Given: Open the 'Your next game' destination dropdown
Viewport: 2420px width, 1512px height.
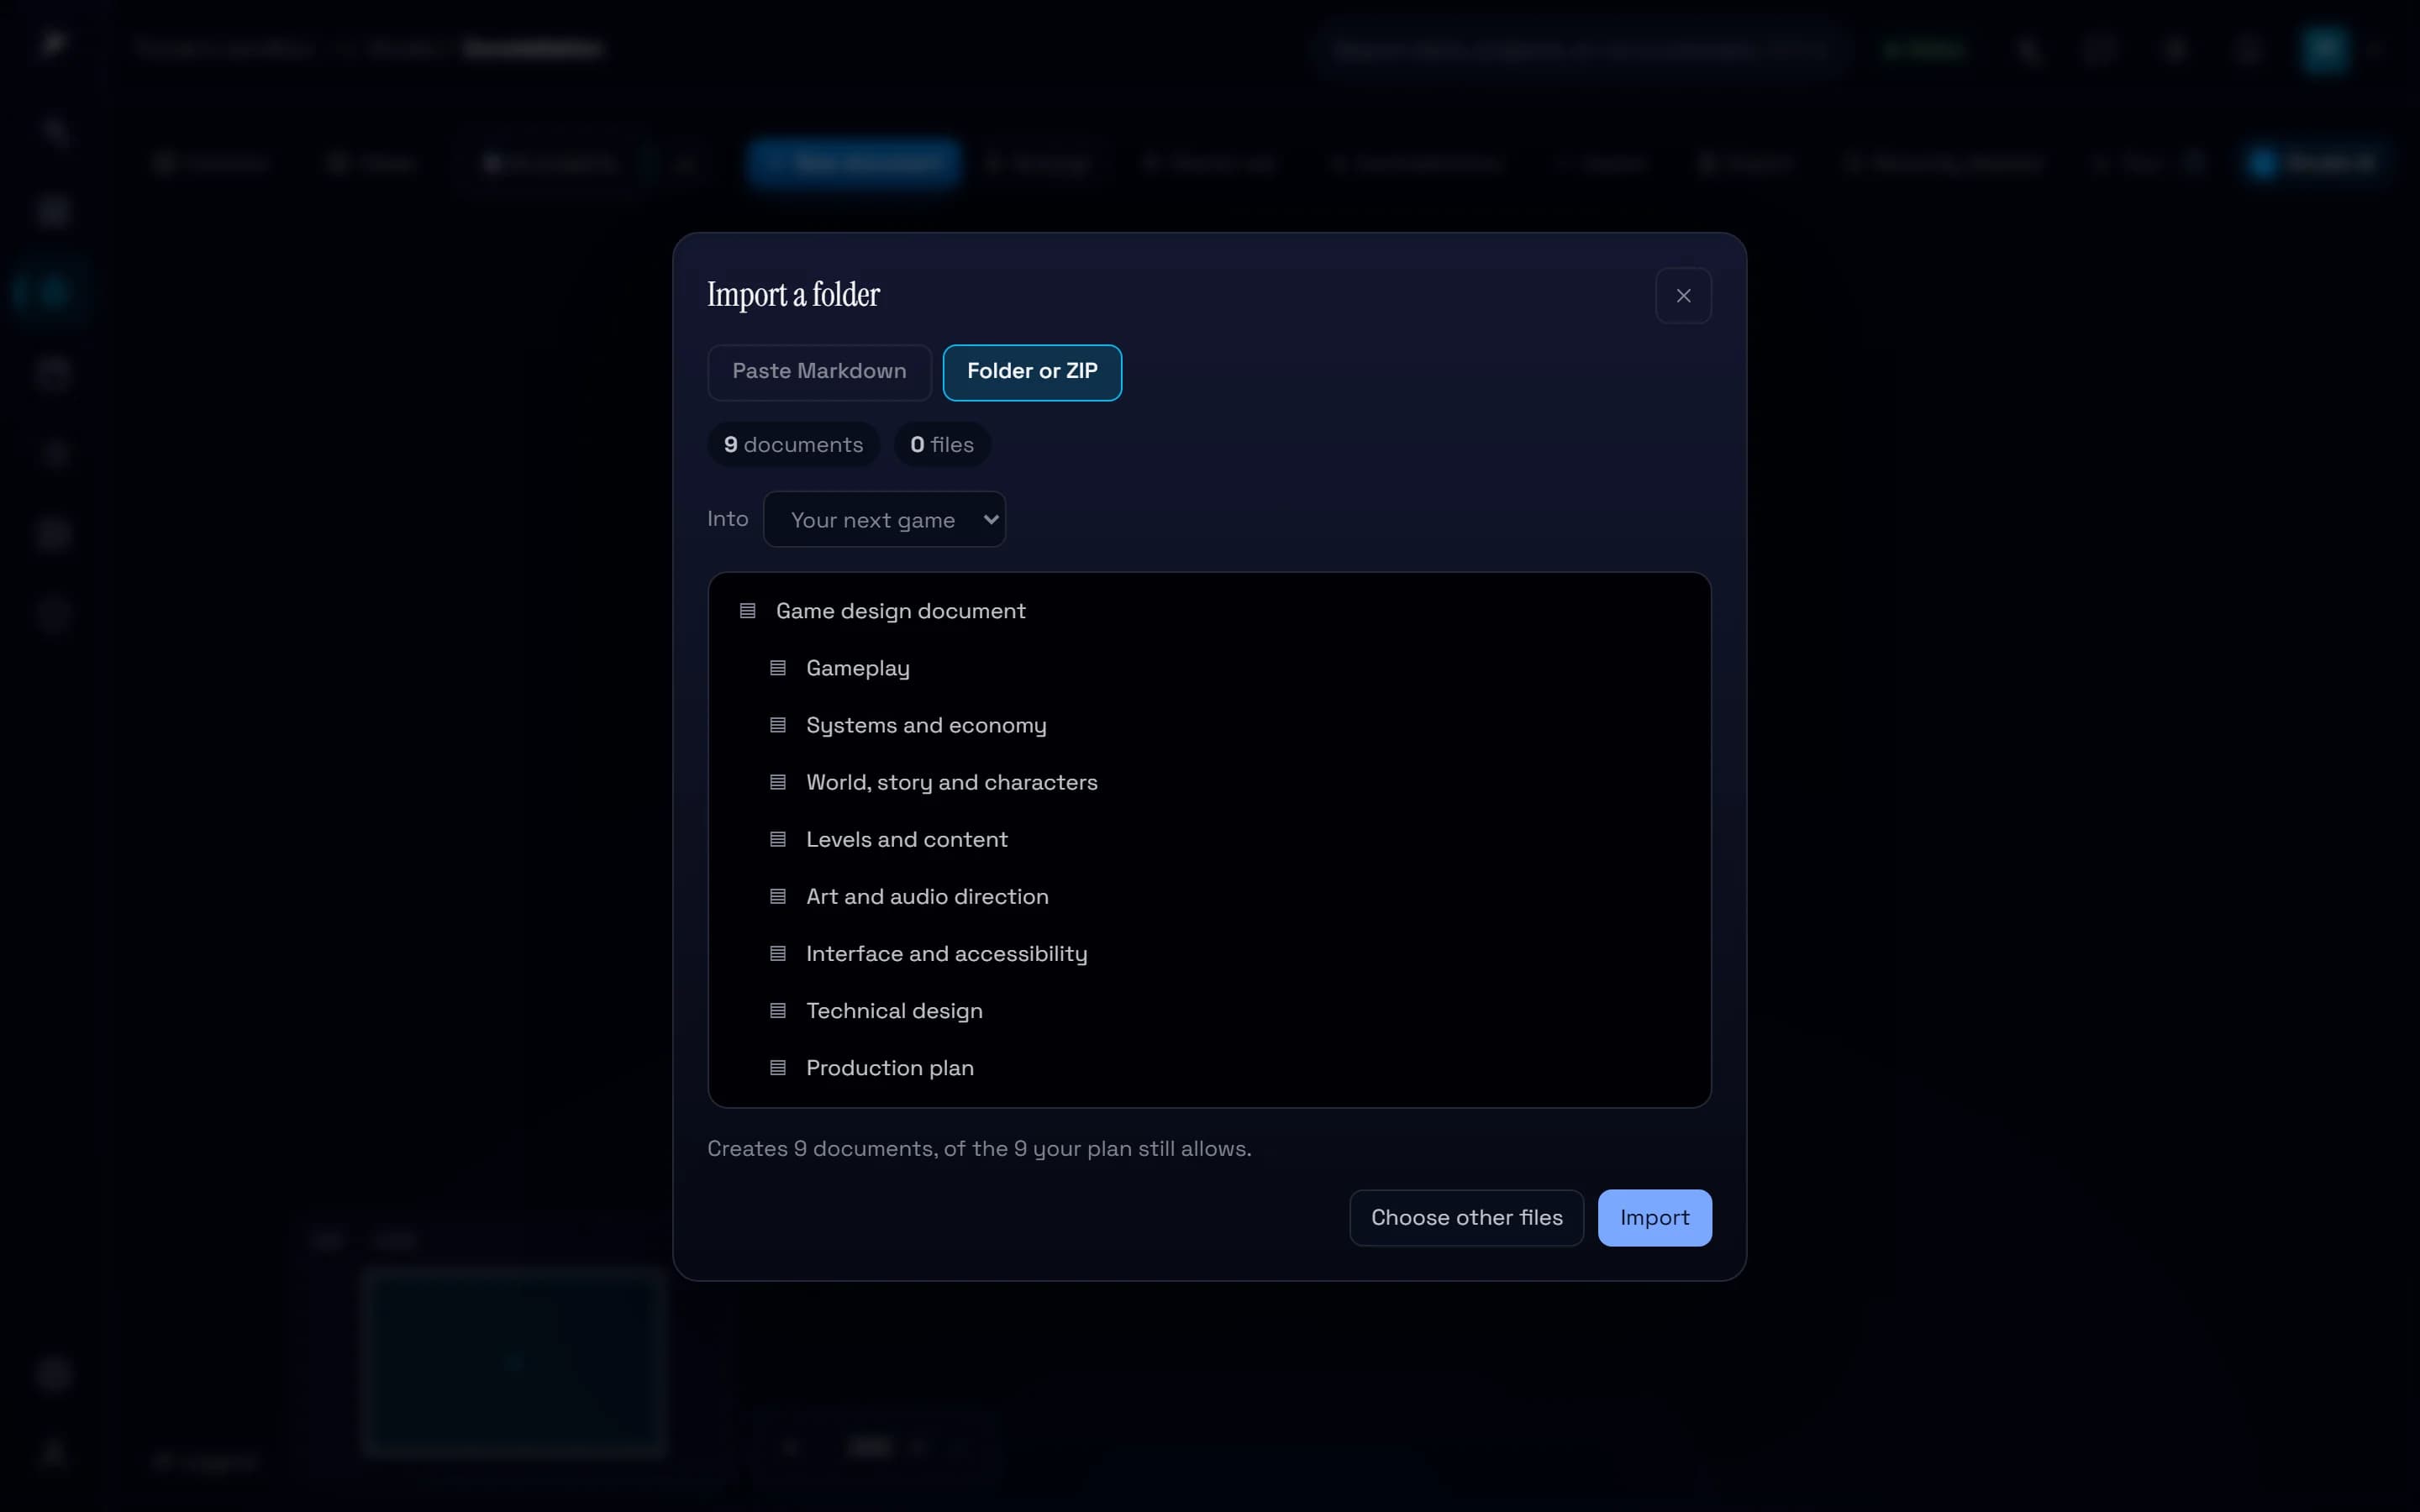Looking at the screenshot, I should click(x=884, y=519).
